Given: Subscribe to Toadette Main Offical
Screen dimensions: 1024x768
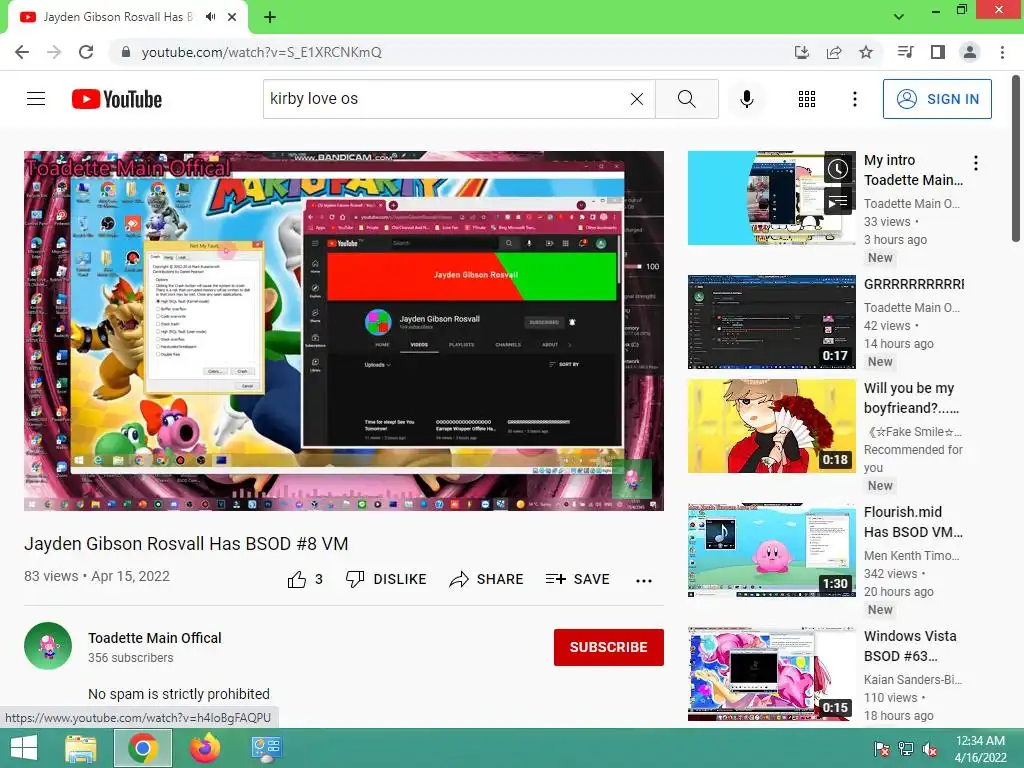Looking at the screenshot, I should [x=609, y=647].
